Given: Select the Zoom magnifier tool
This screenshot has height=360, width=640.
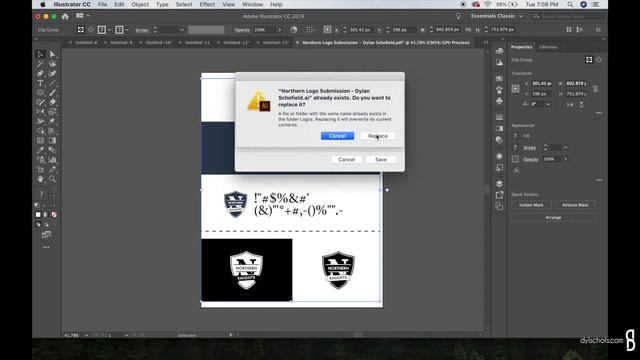Looking at the screenshot, I should 52,179.
